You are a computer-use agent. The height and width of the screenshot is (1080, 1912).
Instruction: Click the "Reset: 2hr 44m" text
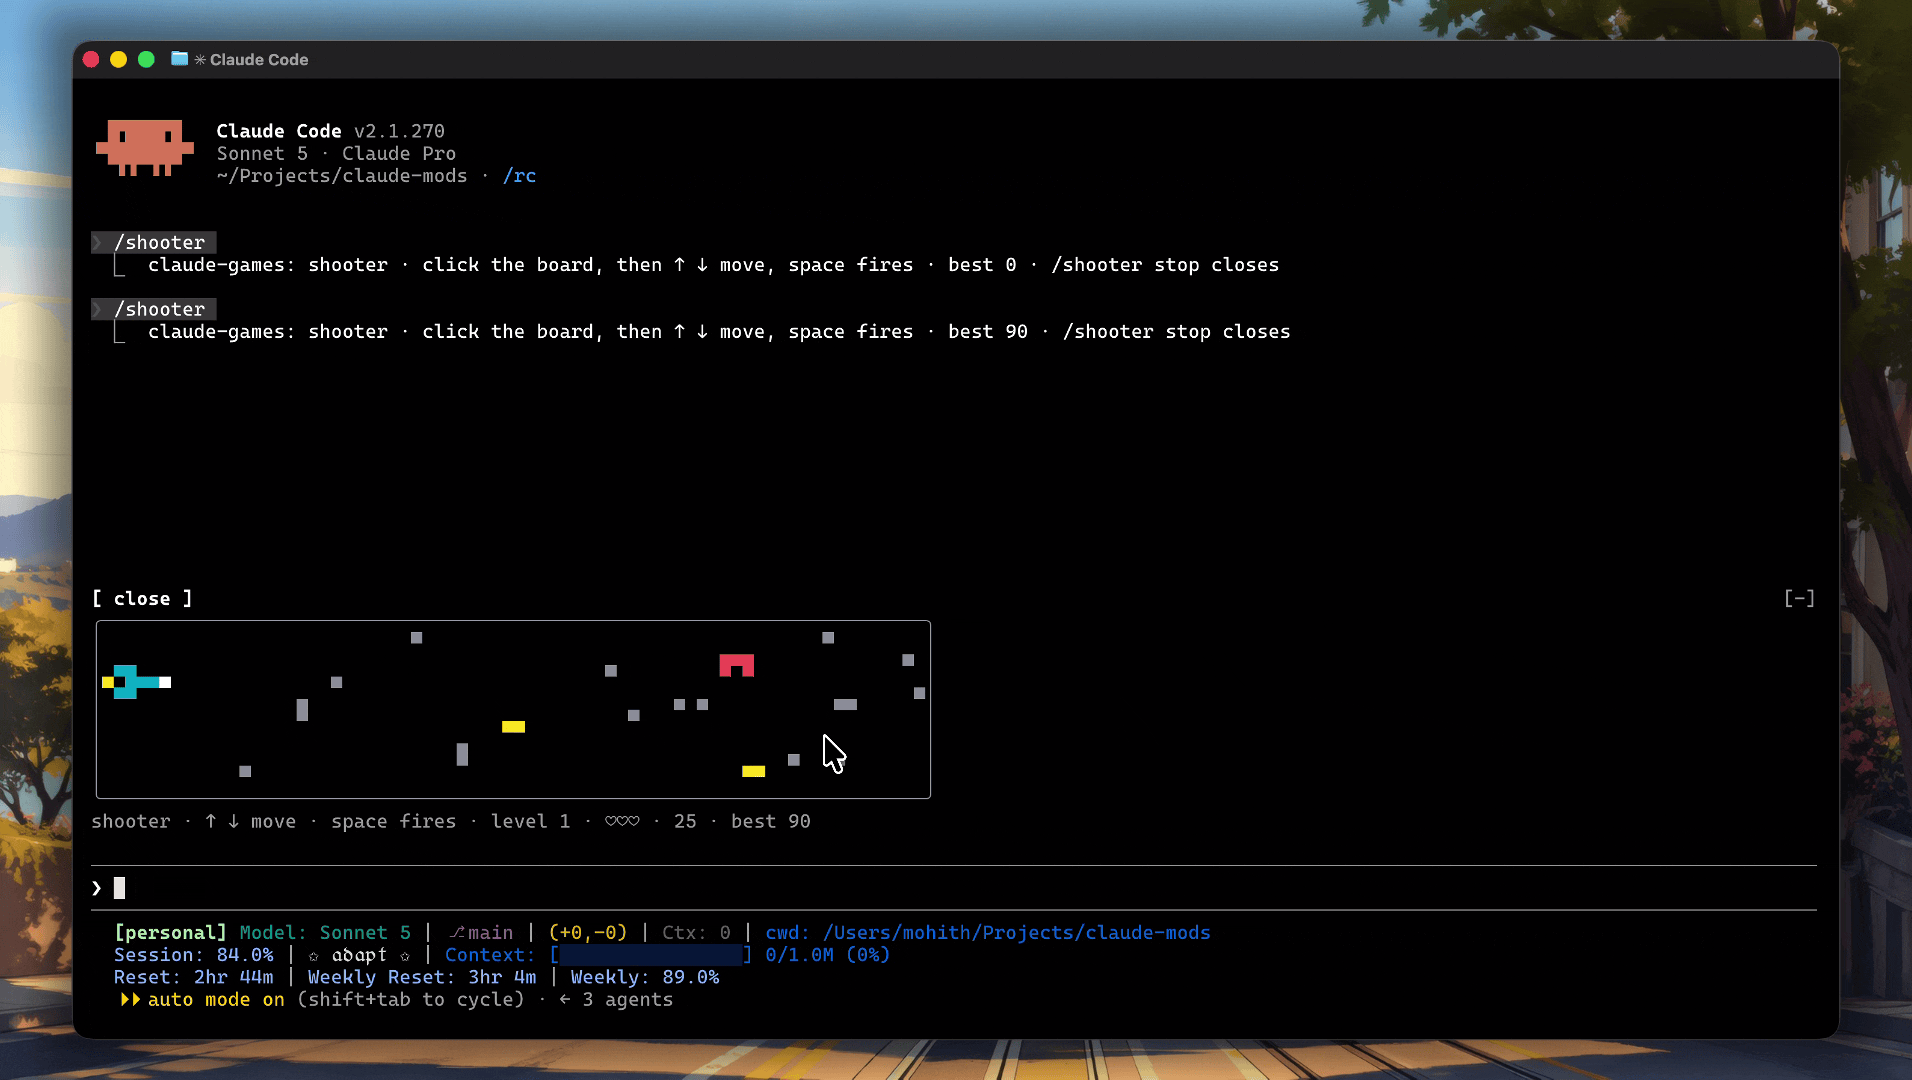(194, 977)
